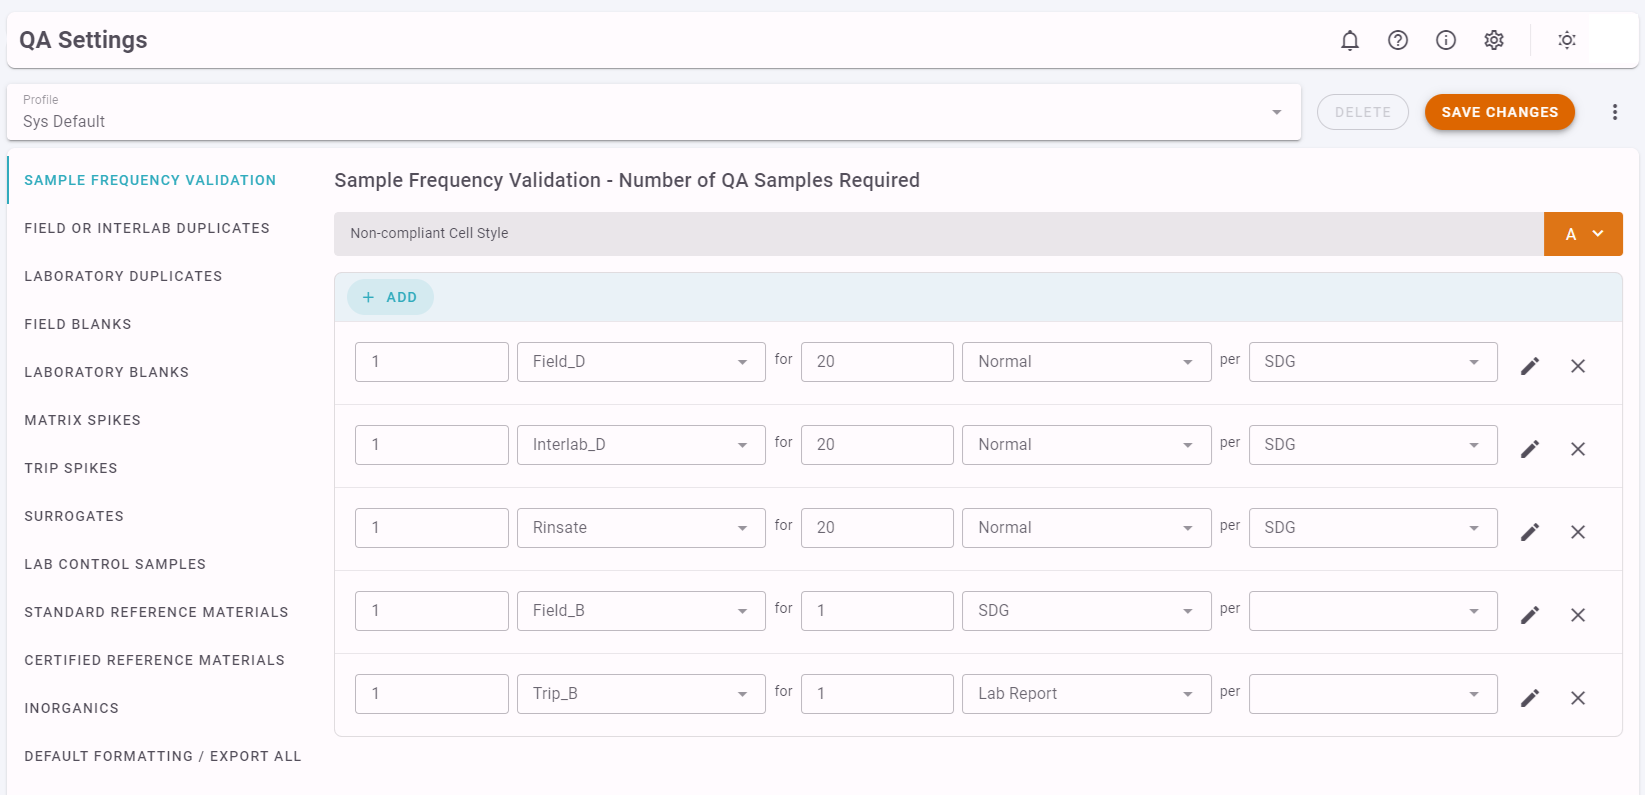Open the three-dot more options menu
1645x795 pixels.
(1615, 112)
